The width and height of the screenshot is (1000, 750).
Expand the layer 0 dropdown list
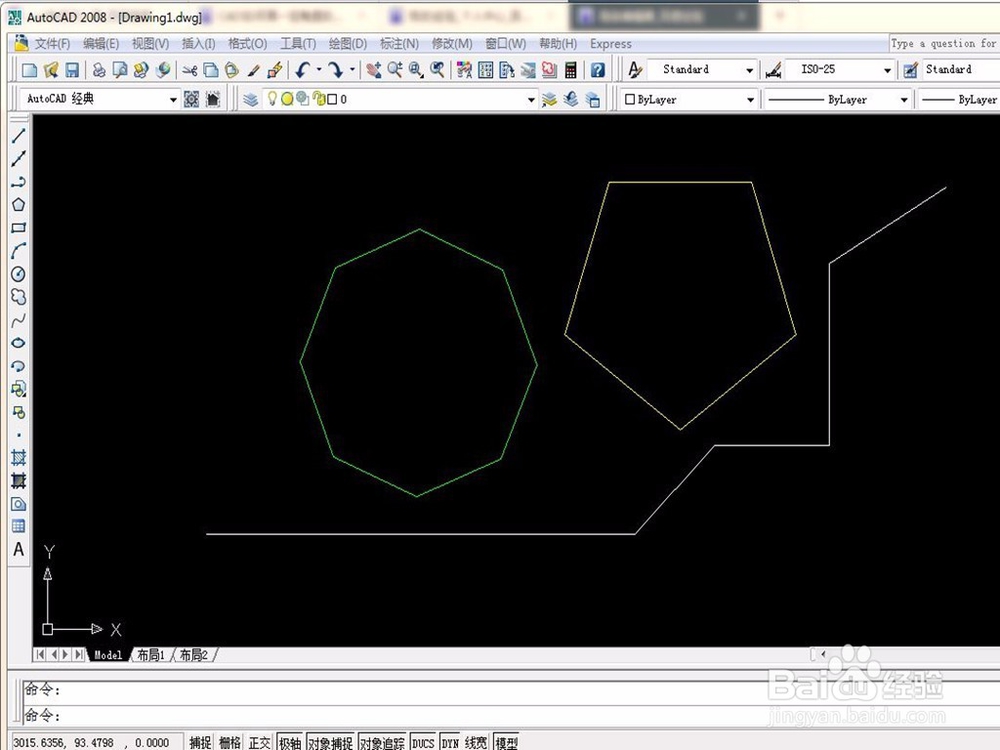point(531,99)
